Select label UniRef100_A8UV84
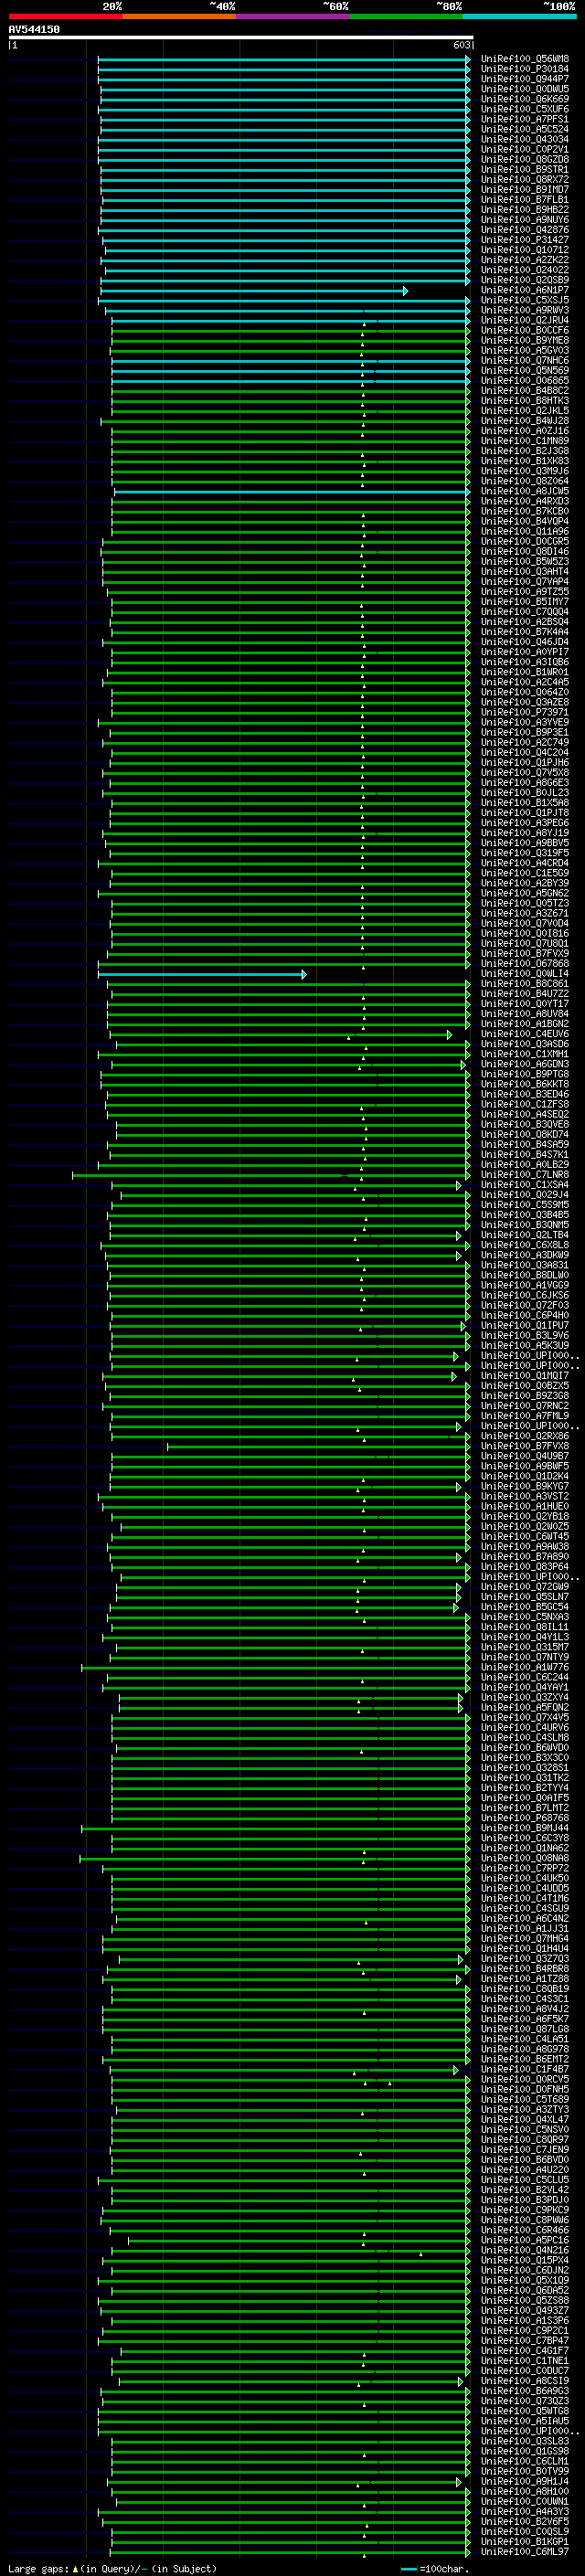The image size is (585, 2576). (x=525, y=1014)
